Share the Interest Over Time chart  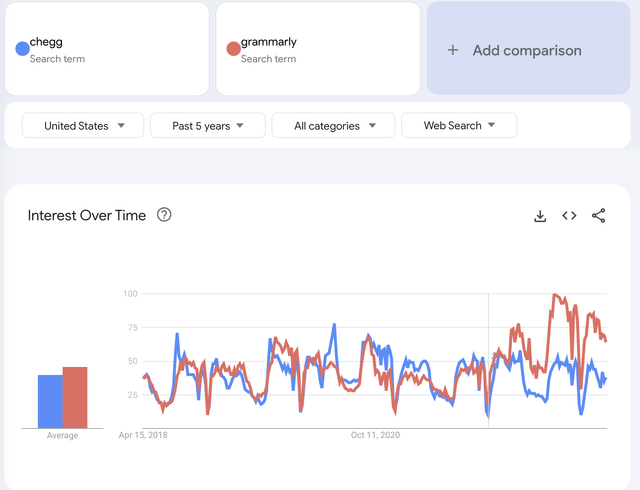(598, 216)
